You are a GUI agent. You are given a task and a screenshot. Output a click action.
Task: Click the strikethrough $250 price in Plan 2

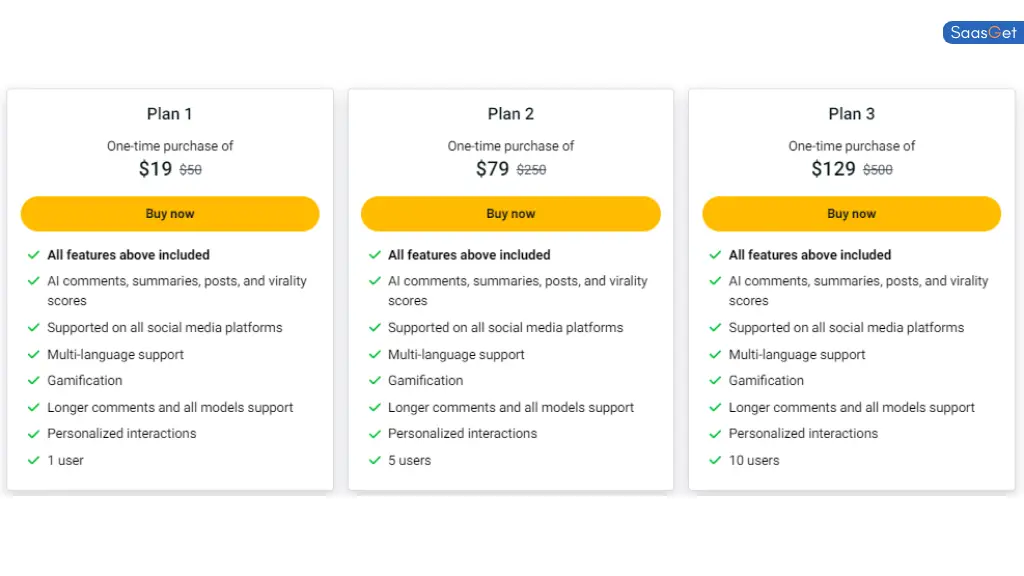[x=532, y=170]
